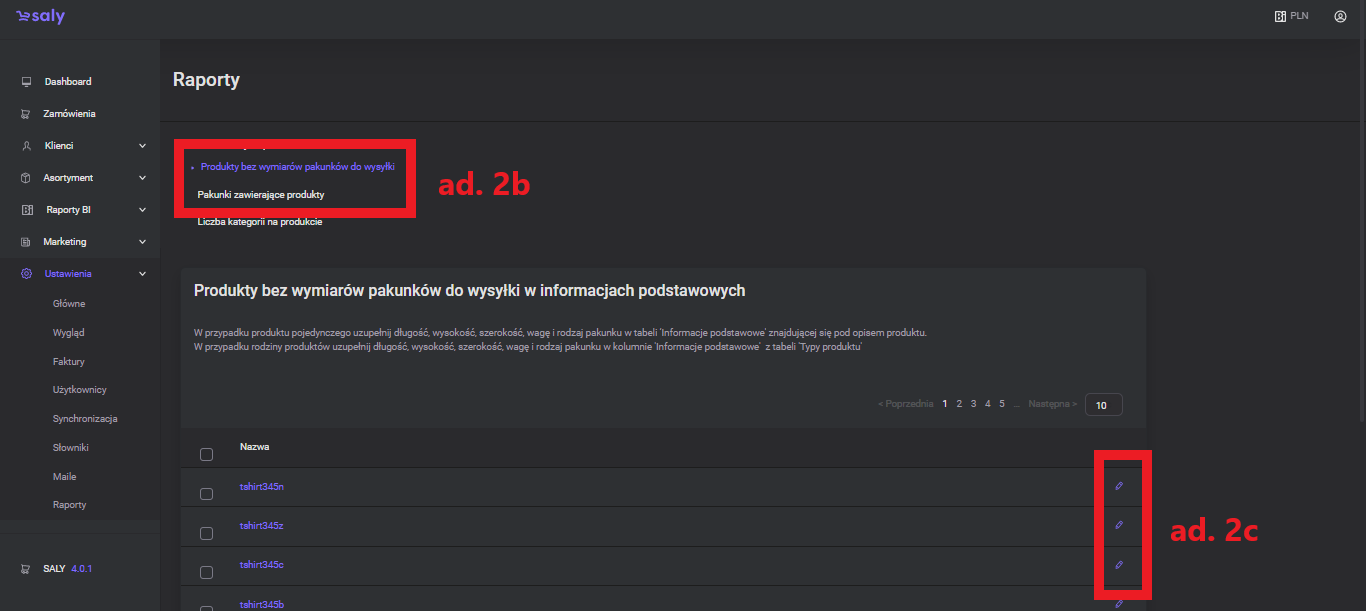
Task: Open the tshirt345c product link
Action: pyautogui.click(x=262, y=565)
